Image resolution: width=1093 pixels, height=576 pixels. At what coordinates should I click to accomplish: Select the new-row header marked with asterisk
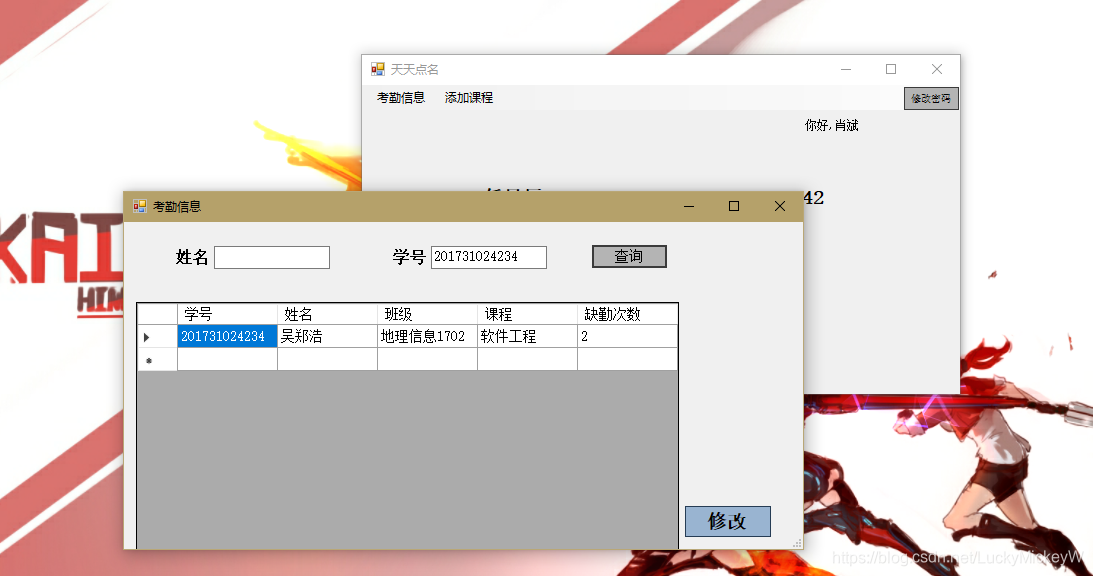click(158, 360)
